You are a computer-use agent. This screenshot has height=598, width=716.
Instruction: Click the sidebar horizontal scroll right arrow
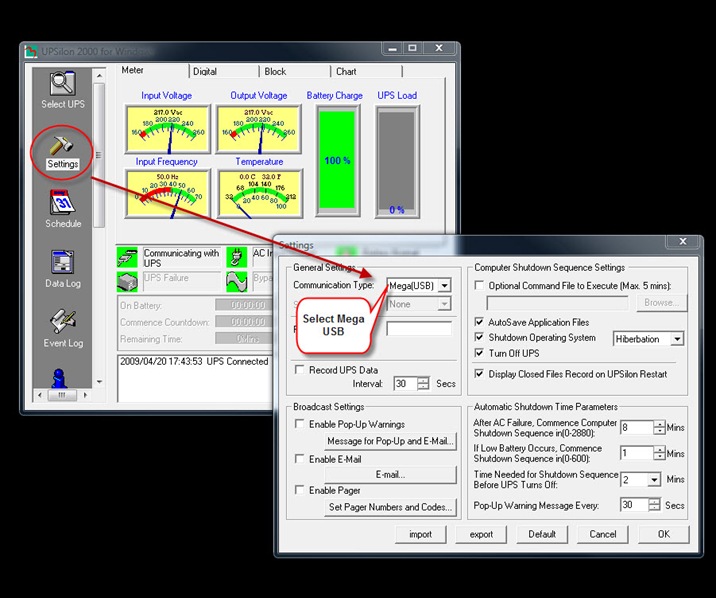[x=85, y=395]
